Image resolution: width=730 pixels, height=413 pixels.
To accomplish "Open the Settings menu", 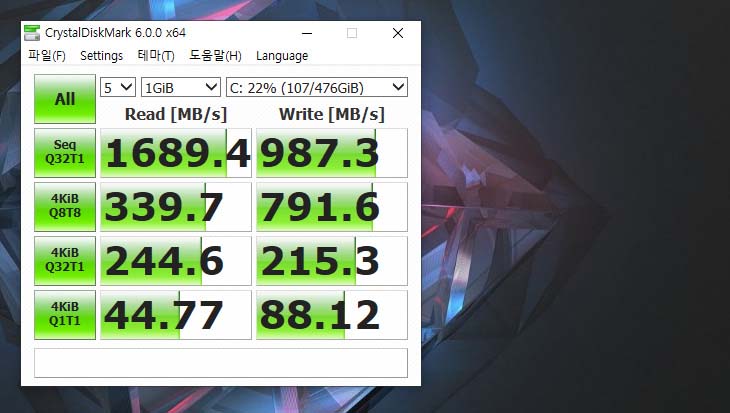I will point(101,56).
